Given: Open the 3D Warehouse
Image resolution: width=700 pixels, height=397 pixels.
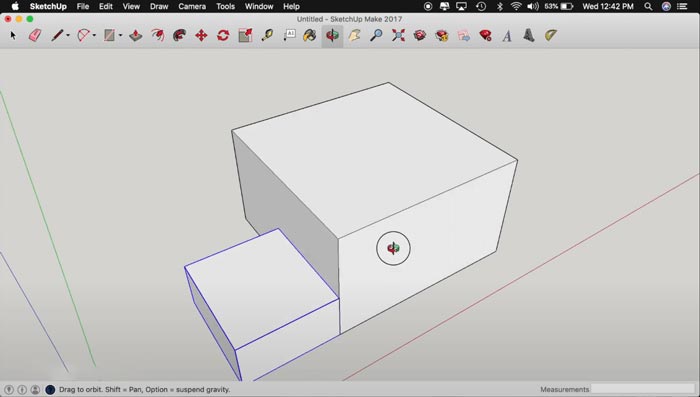Looking at the screenshot, I should 420,35.
